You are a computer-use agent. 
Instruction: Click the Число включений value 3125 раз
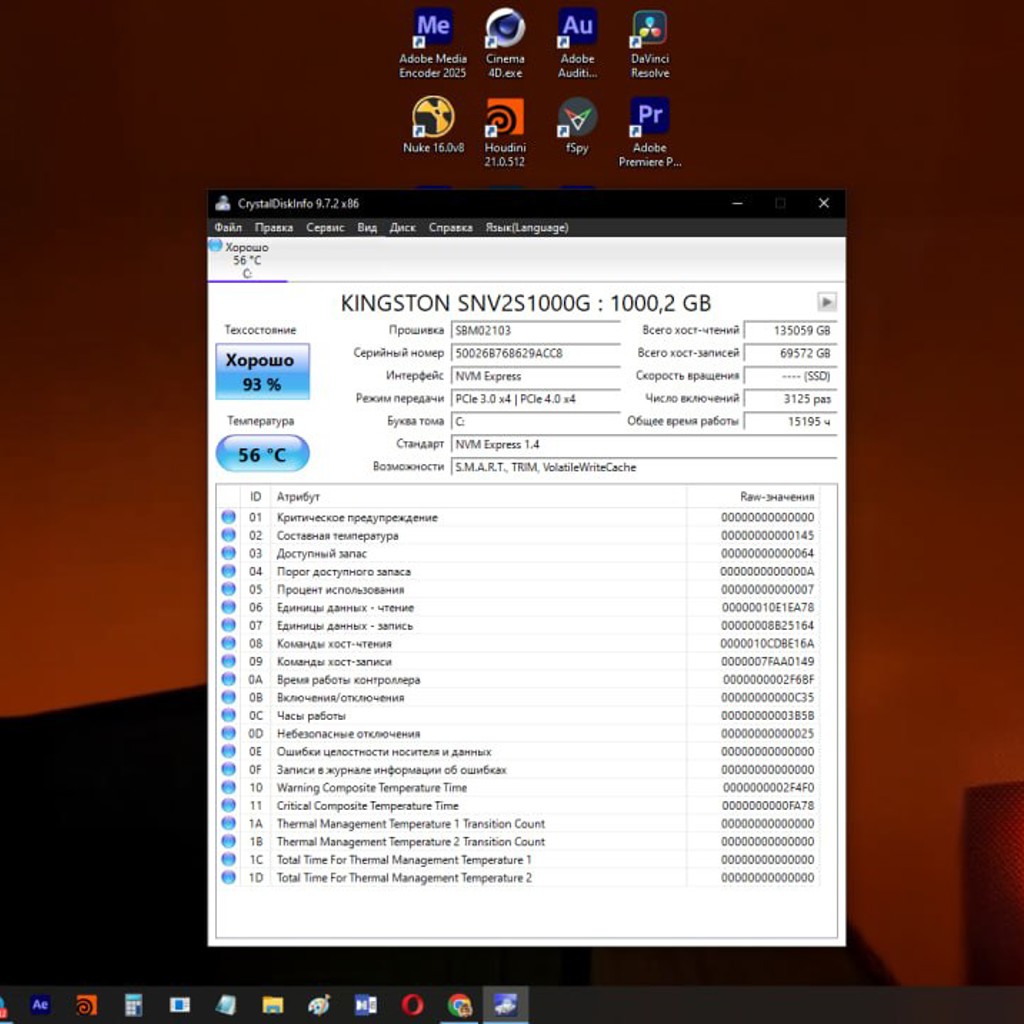pos(790,399)
